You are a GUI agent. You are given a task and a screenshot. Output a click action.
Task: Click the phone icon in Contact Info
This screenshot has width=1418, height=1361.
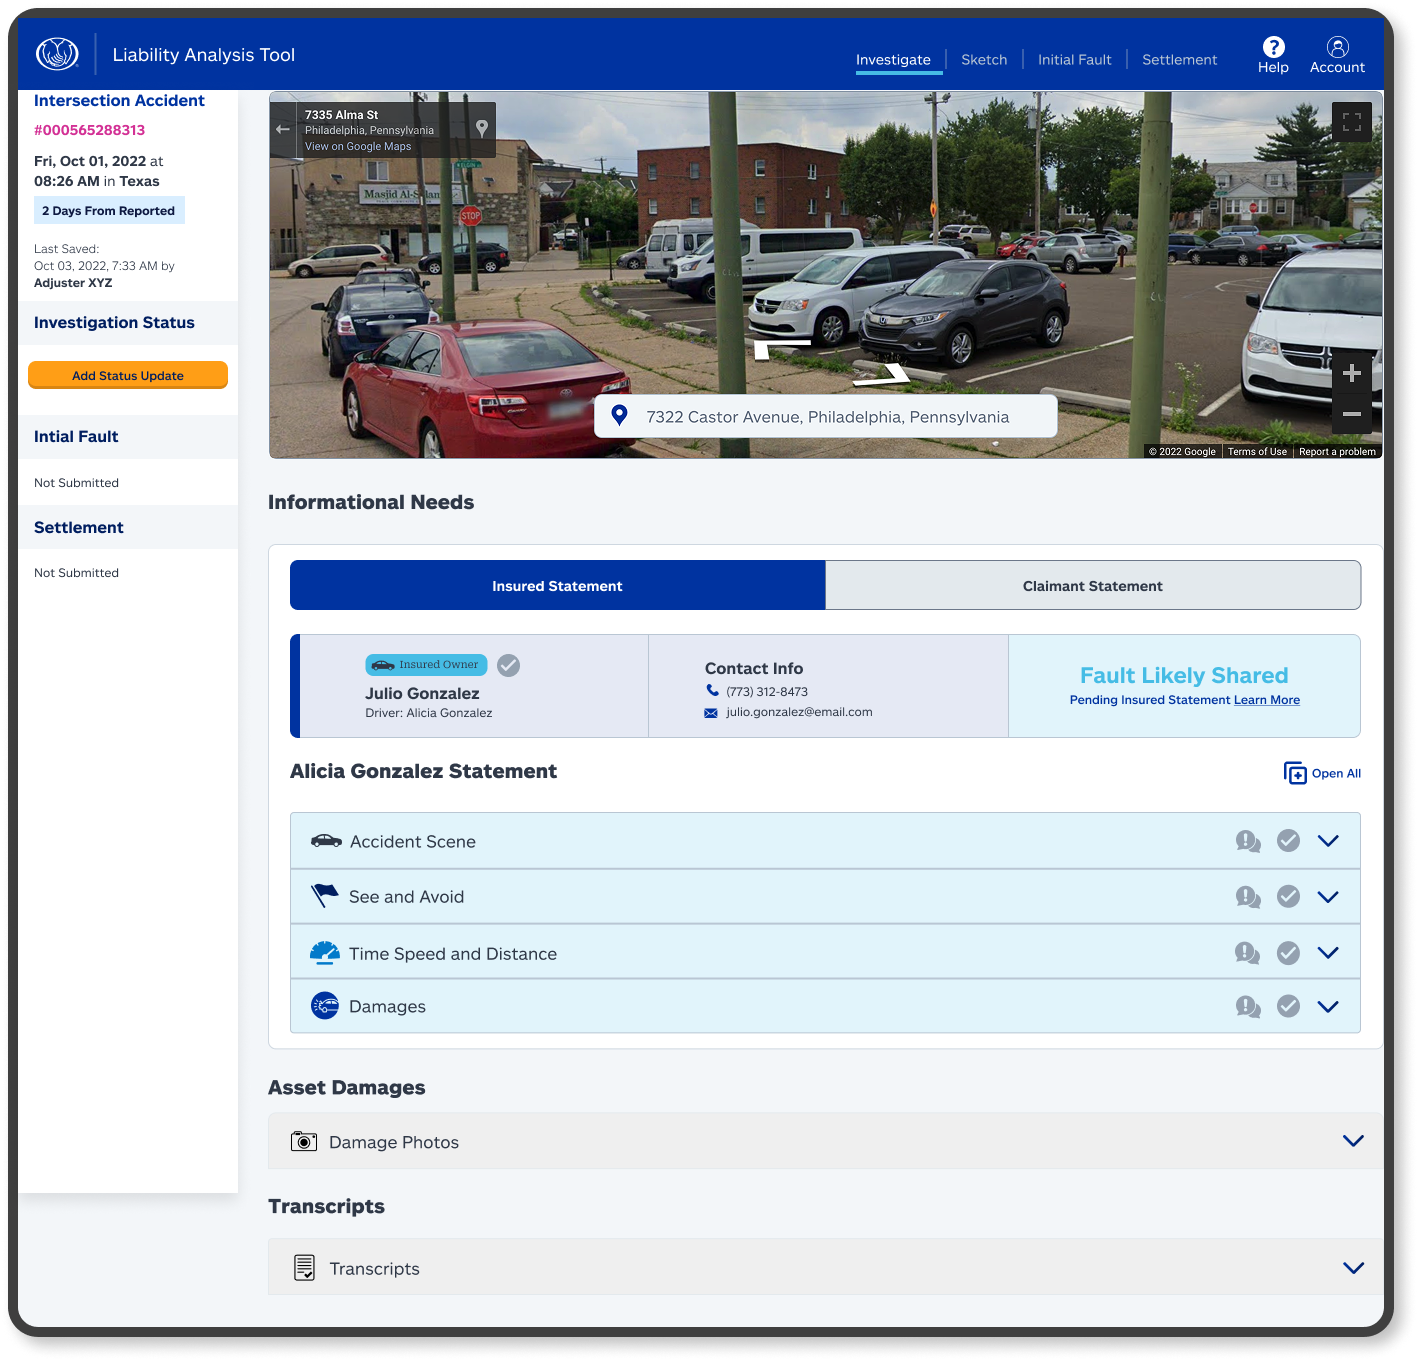click(712, 690)
